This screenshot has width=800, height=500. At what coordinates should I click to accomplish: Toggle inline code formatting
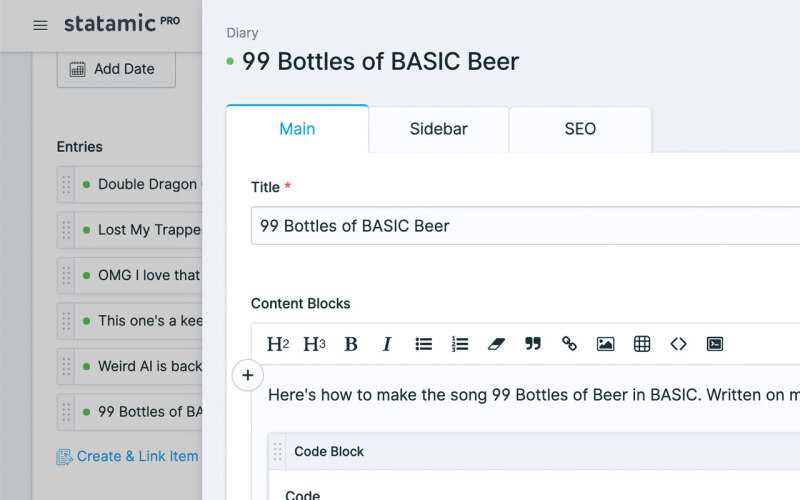[x=678, y=344]
